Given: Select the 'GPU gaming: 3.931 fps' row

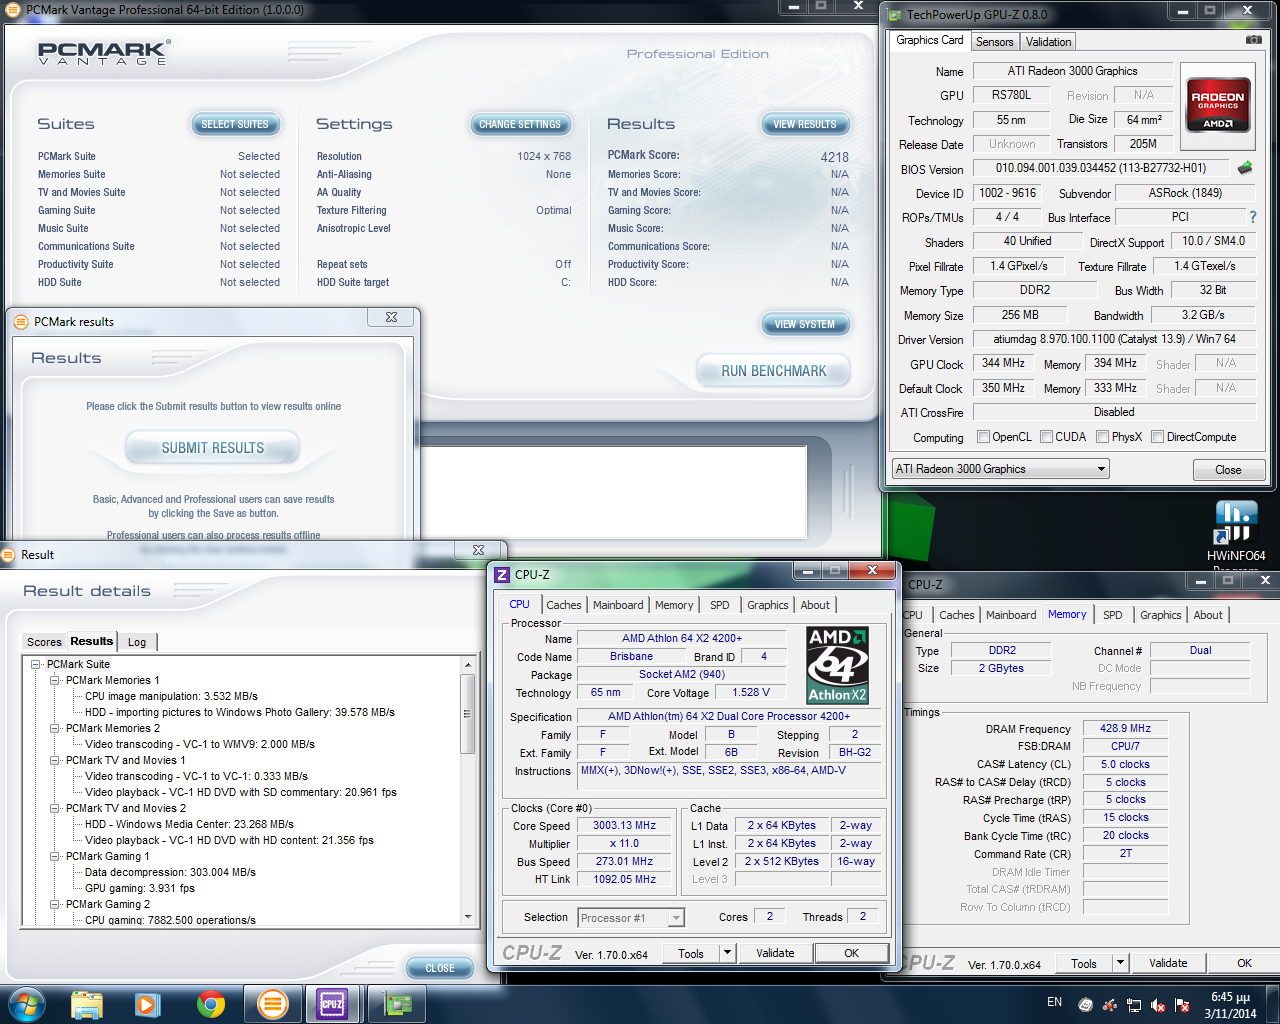Looking at the screenshot, I should [140, 888].
